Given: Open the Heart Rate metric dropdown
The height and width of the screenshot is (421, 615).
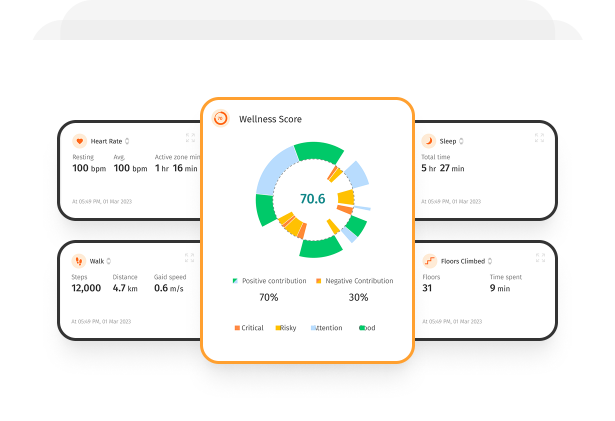Looking at the screenshot, I should pos(128,142).
